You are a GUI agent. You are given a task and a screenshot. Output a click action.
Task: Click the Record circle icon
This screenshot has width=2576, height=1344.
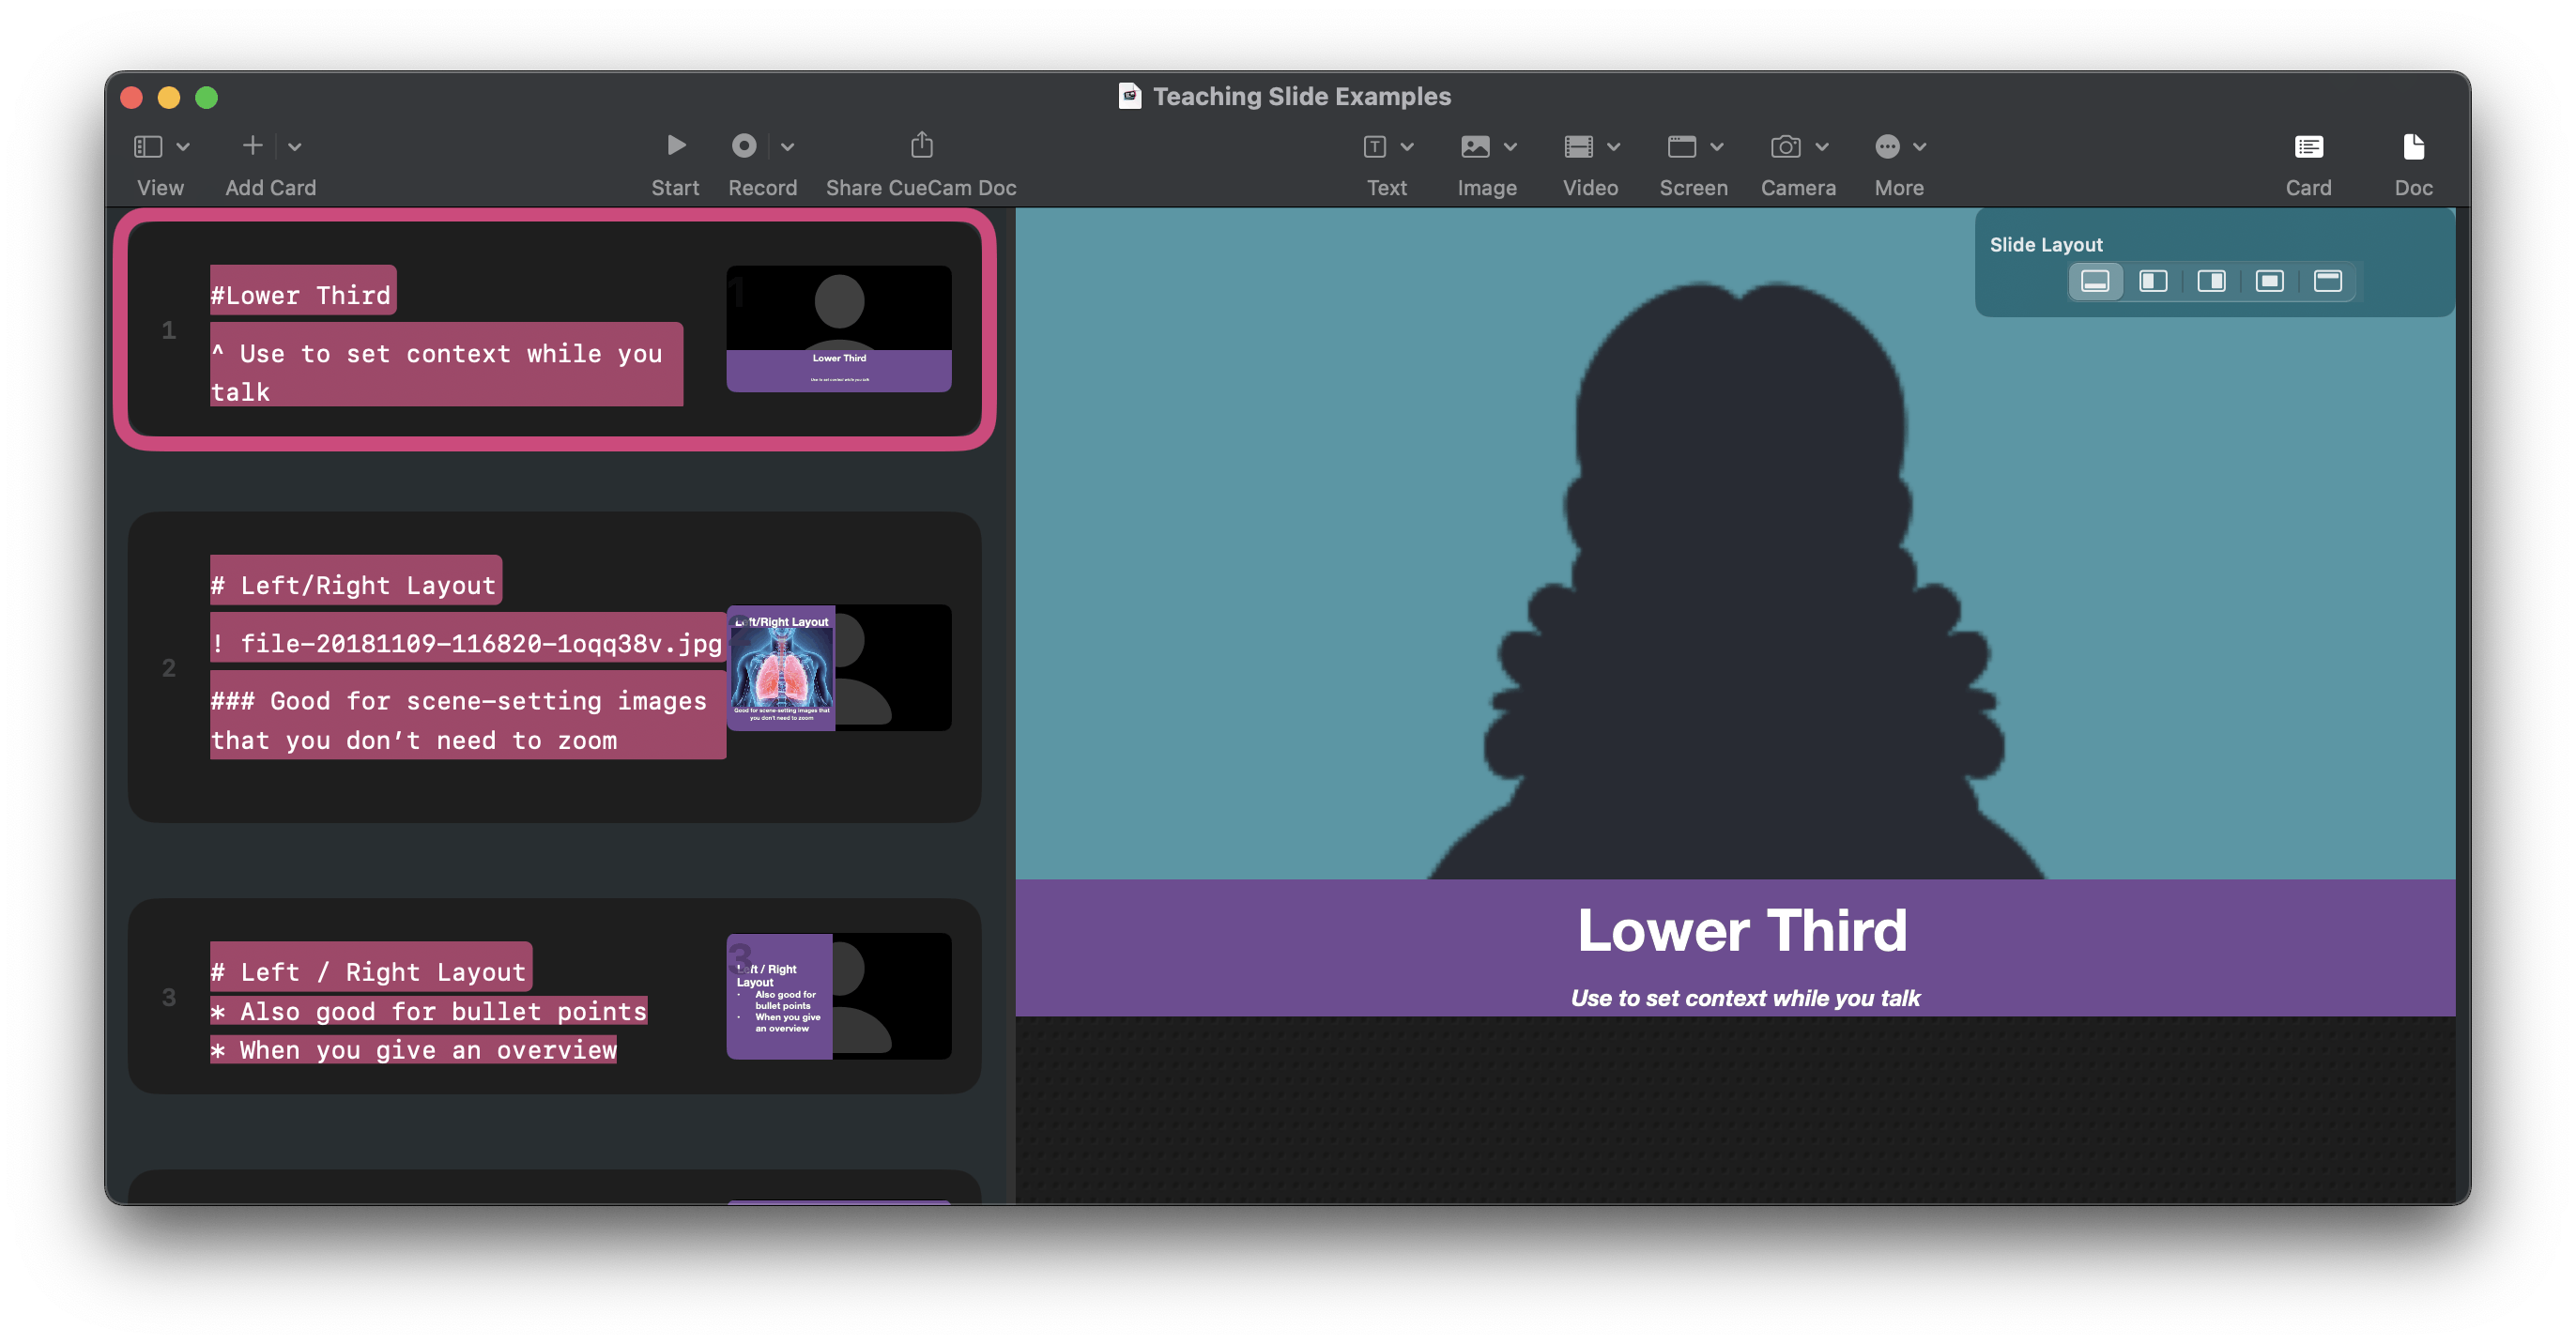point(744,146)
